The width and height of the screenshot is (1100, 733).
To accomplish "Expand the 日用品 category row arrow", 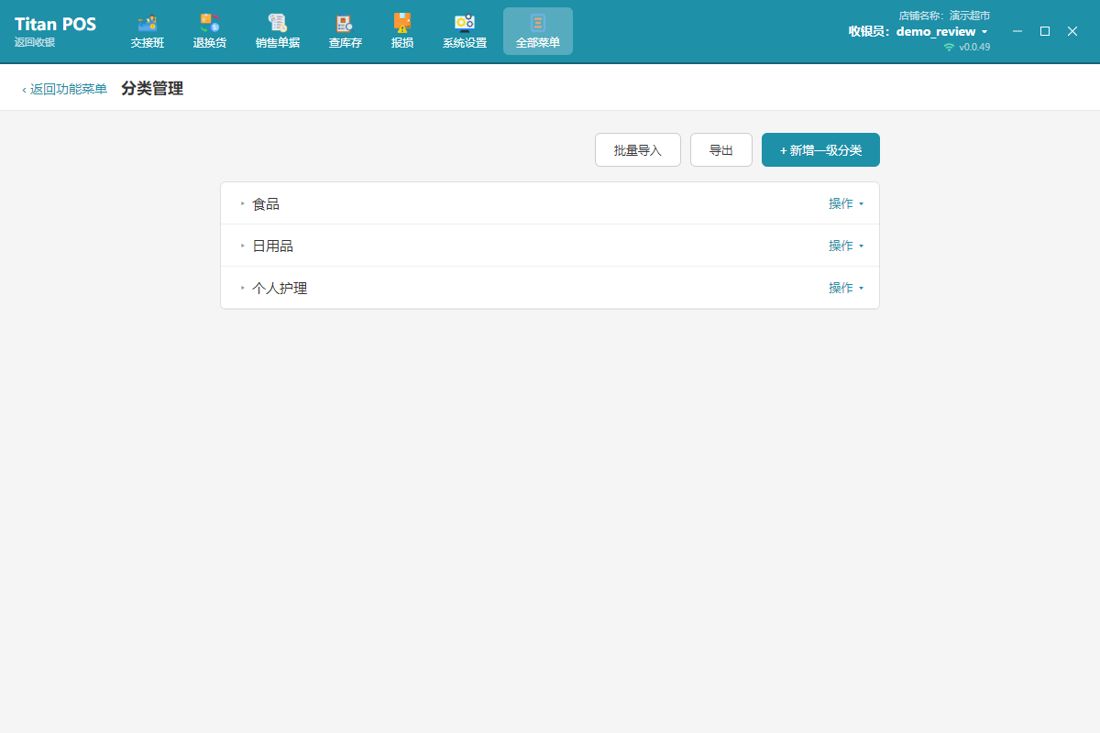I will point(243,246).
